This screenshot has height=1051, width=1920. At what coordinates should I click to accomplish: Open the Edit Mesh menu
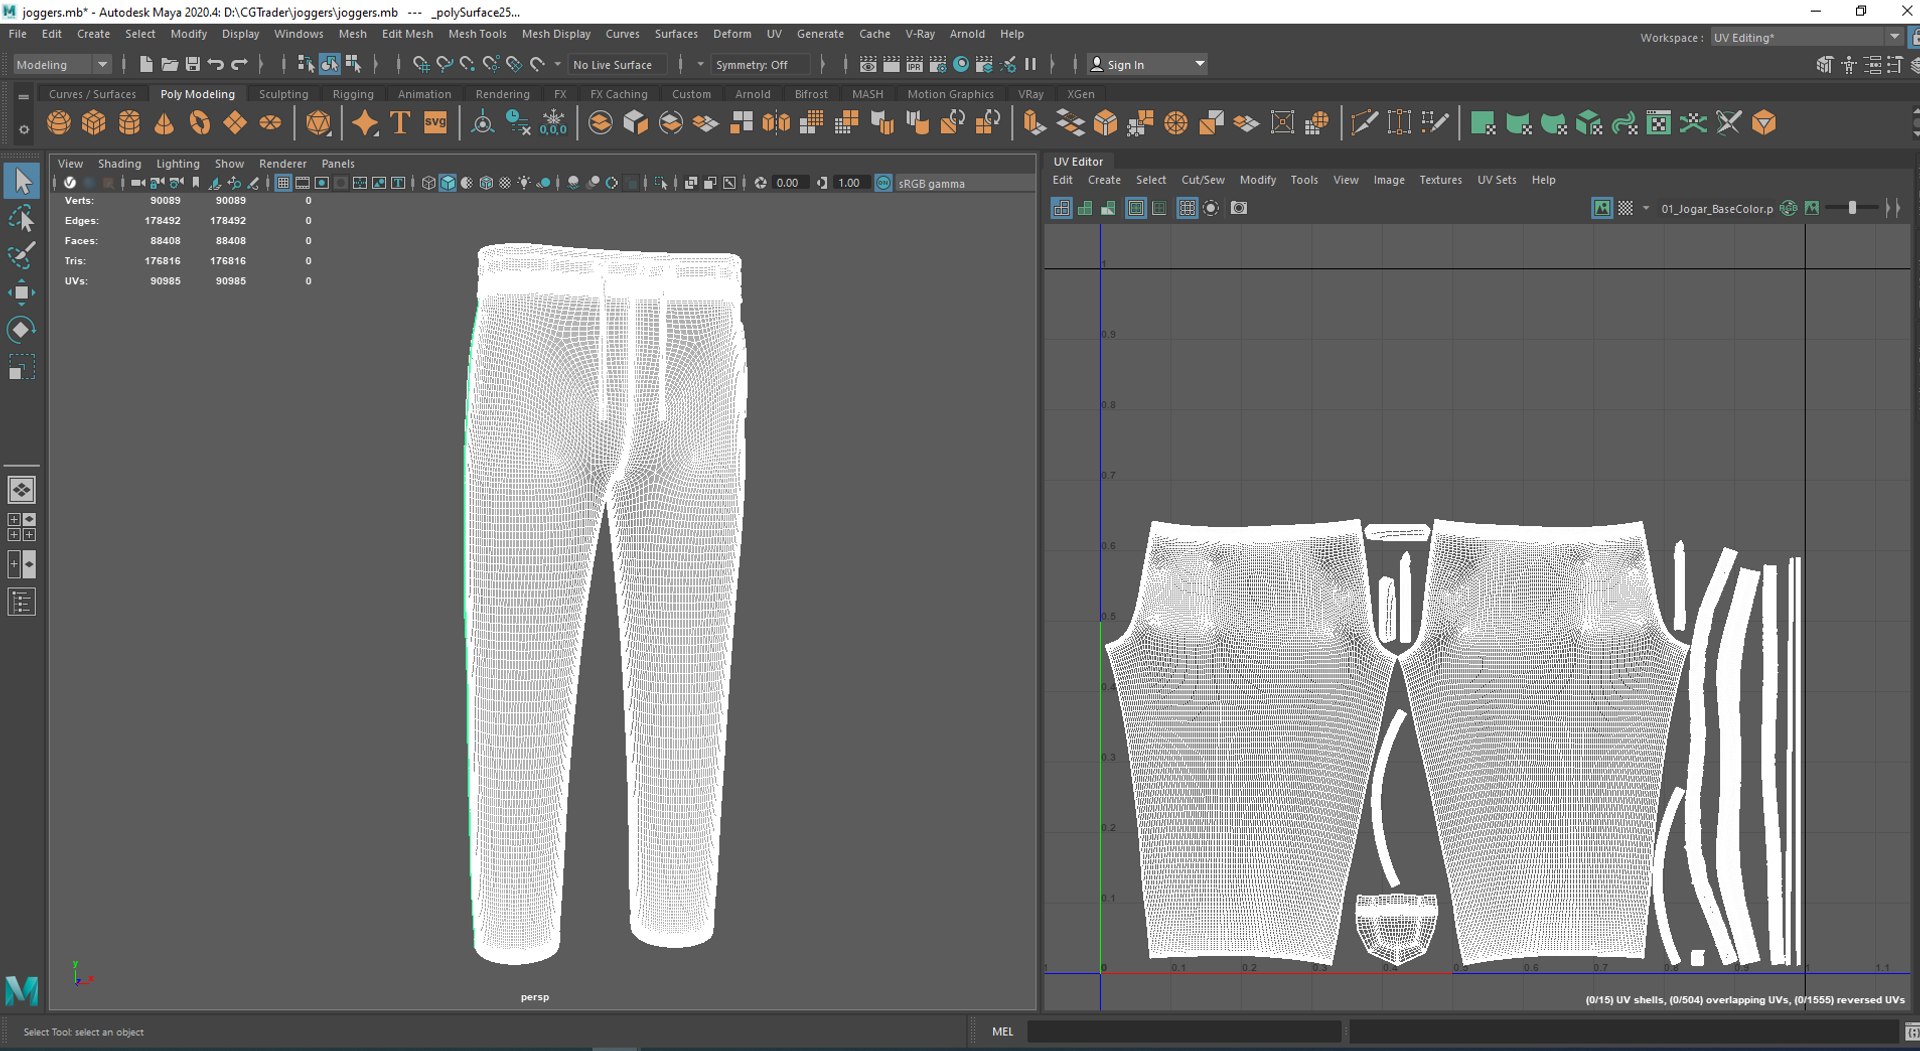click(407, 33)
